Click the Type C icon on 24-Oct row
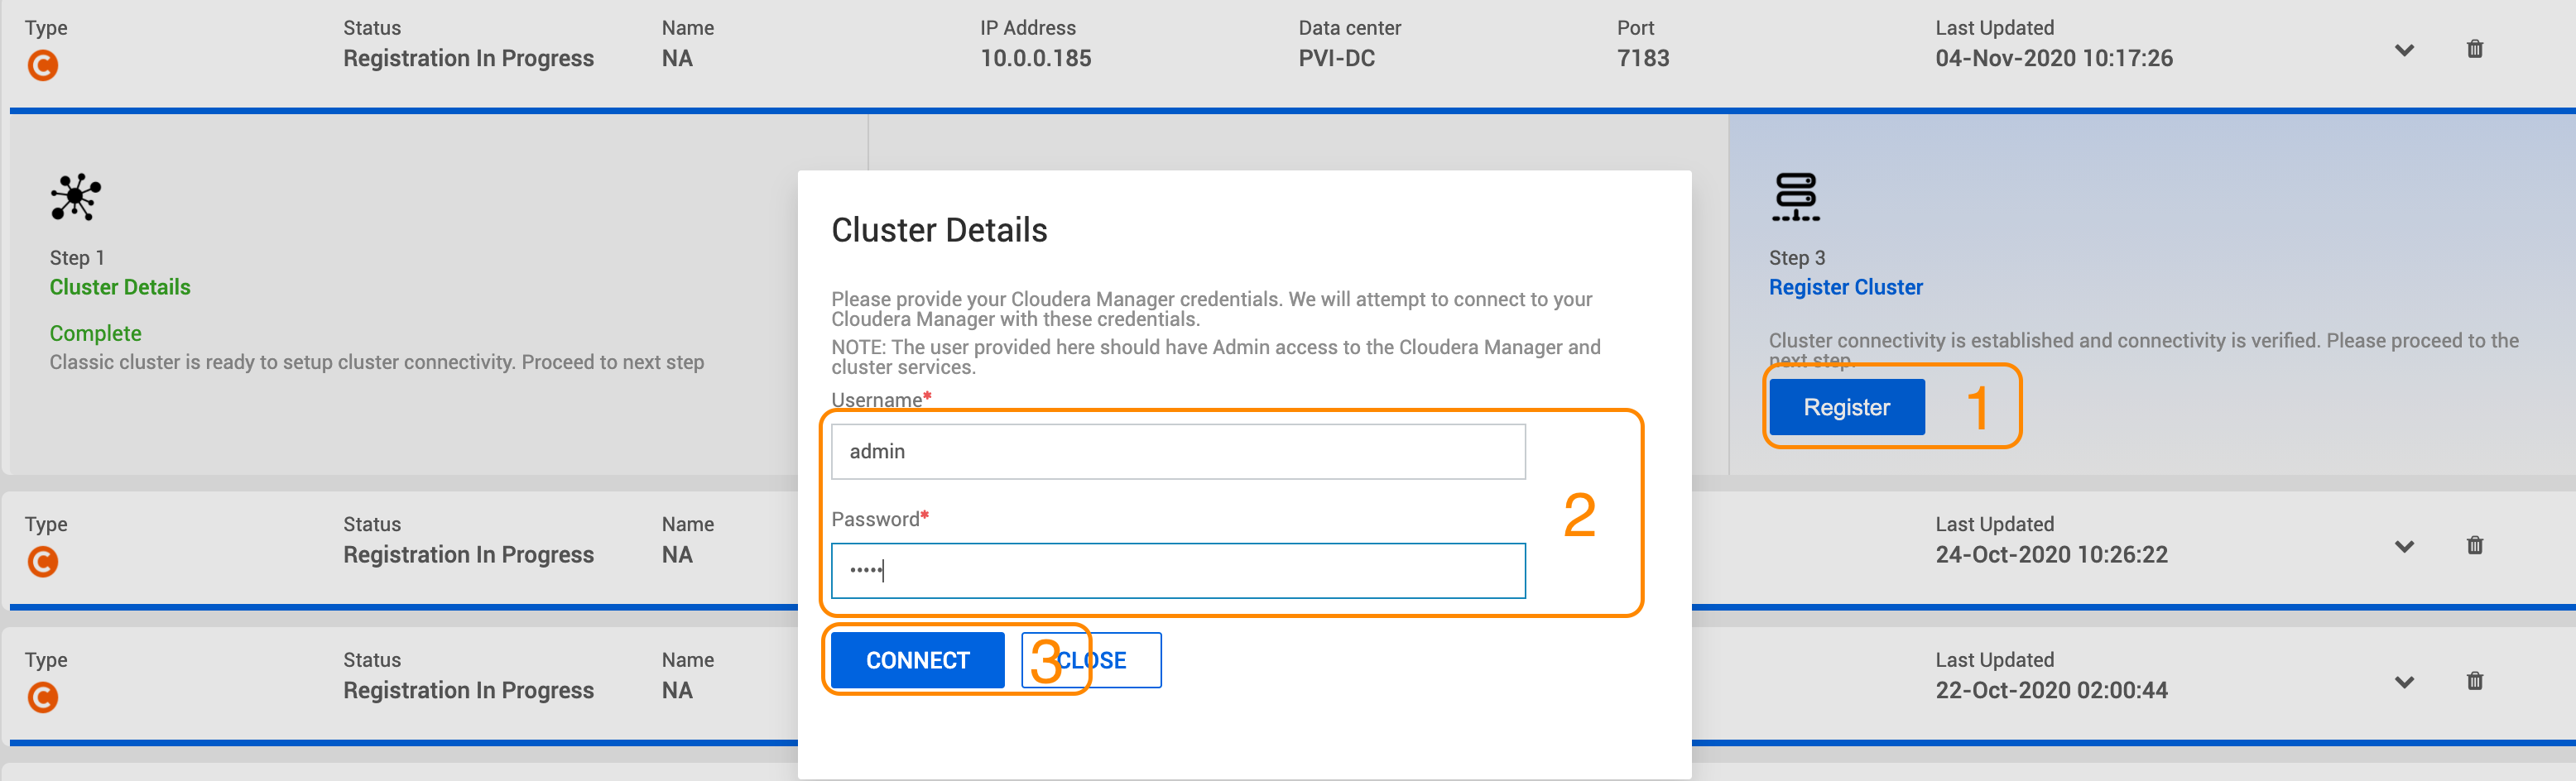 pyautogui.click(x=43, y=560)
